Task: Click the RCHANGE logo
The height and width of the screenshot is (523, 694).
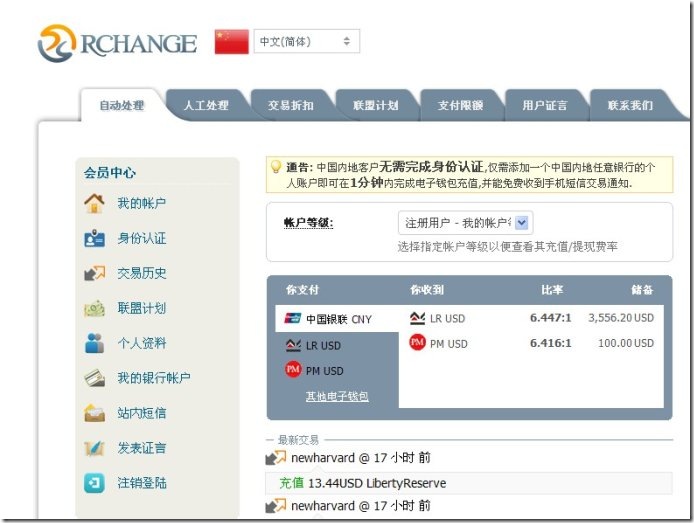Action: coord(117,43)
